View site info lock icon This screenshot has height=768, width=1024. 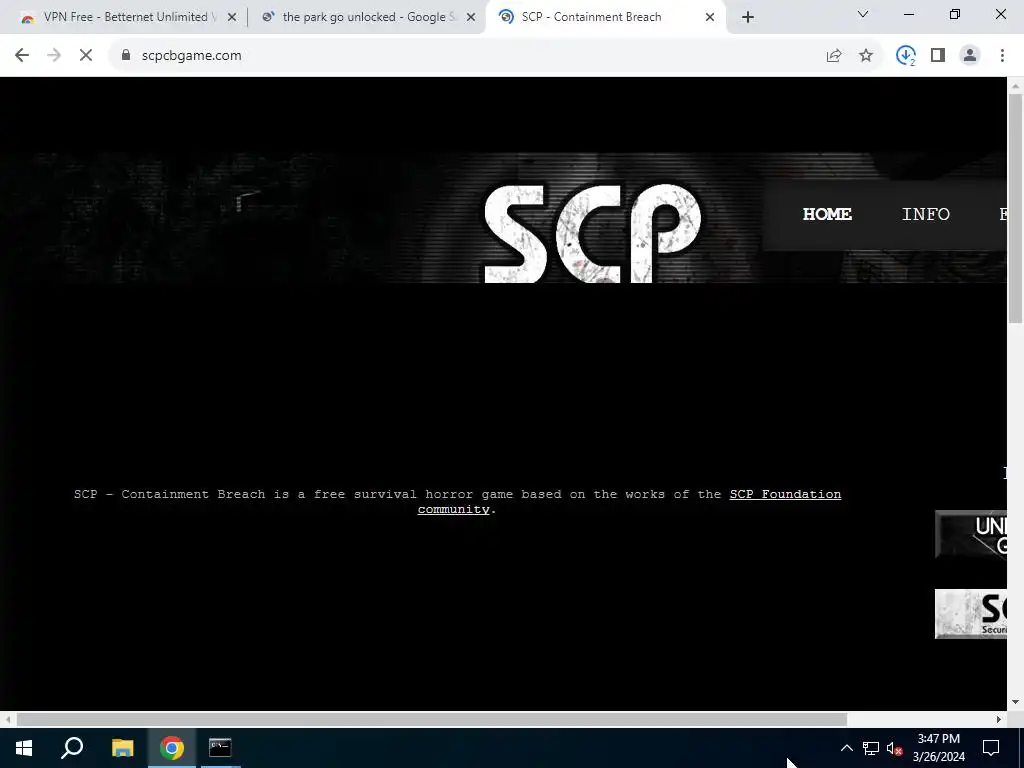[126, 56]
